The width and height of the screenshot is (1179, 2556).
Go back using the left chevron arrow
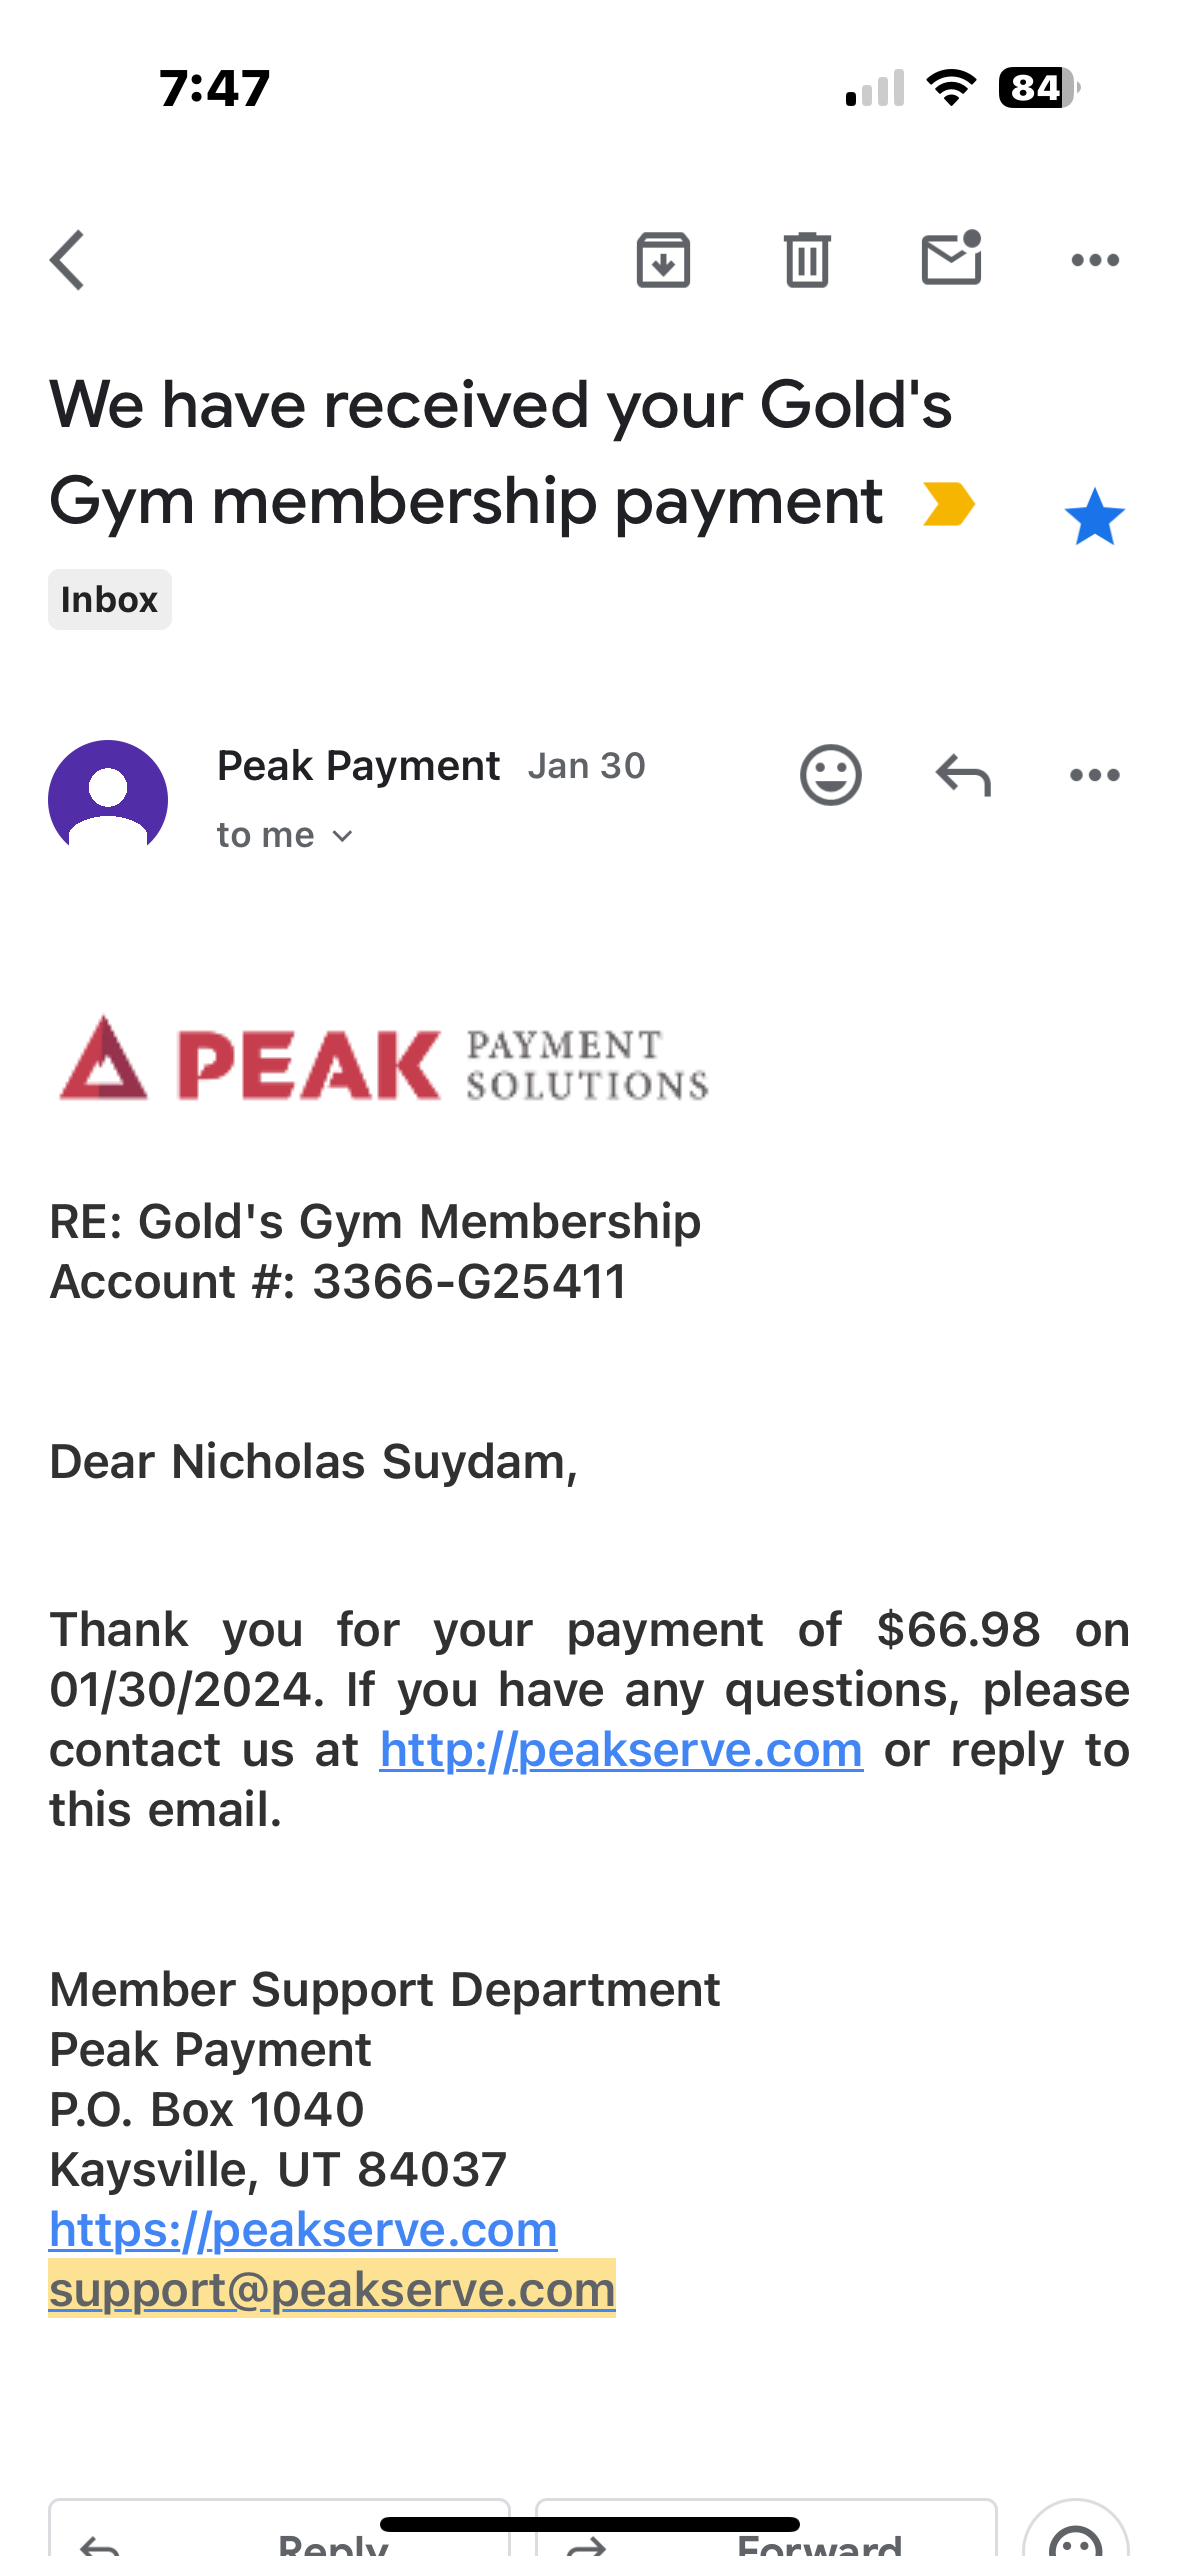click(67, 260)
